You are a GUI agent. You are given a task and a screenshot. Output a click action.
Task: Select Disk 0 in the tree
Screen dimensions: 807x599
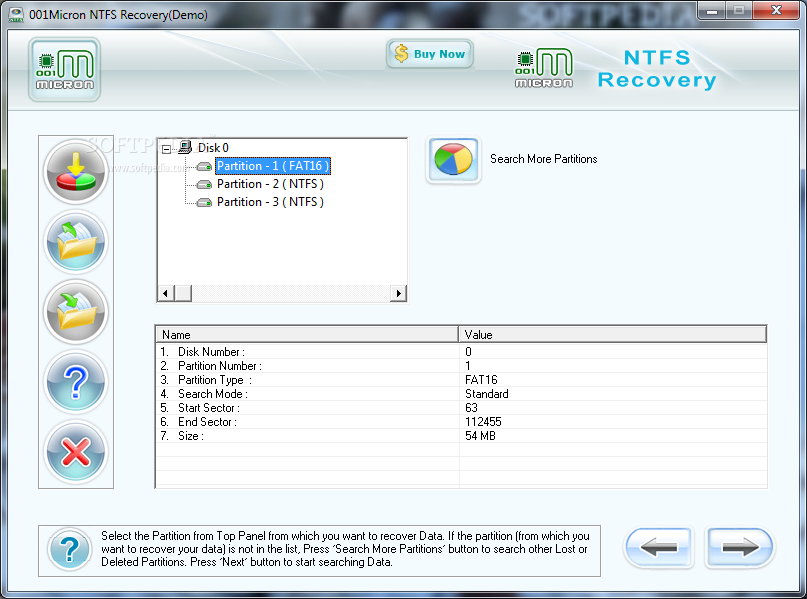(213, 148)
